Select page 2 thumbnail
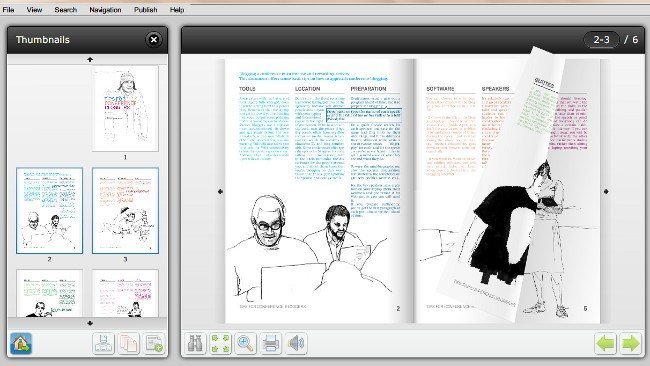The image size is (650, 366). pyautogui.click(x=49, y=211)
